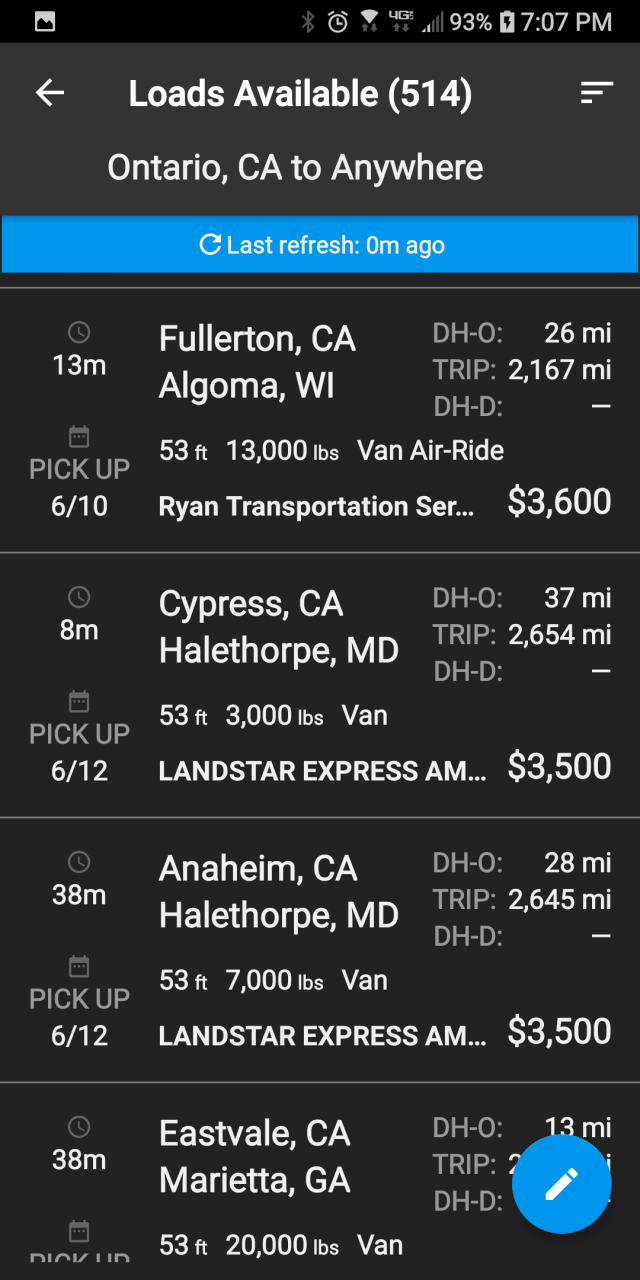Open the sort options icon
Viewport: 640px width, 1280px height.
[x=596, y=93]
